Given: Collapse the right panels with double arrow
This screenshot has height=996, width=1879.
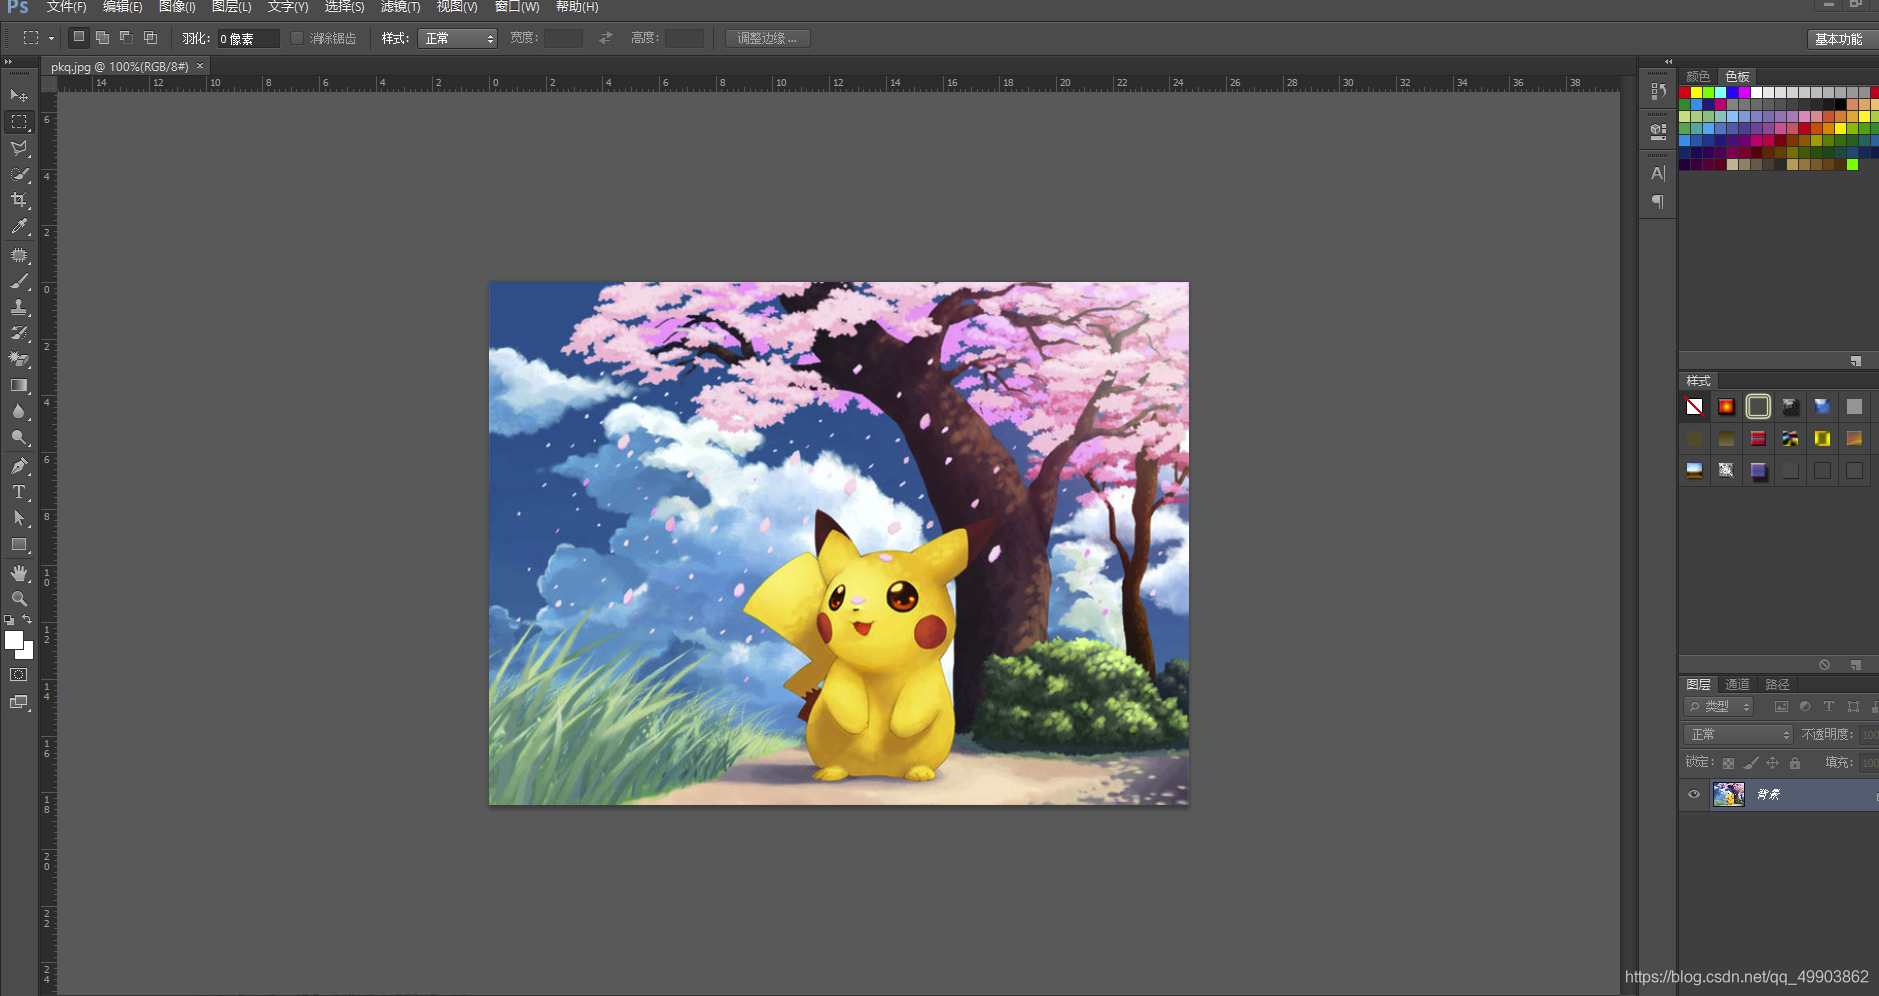Looking at the screenshot, I should click(1668, 62).
